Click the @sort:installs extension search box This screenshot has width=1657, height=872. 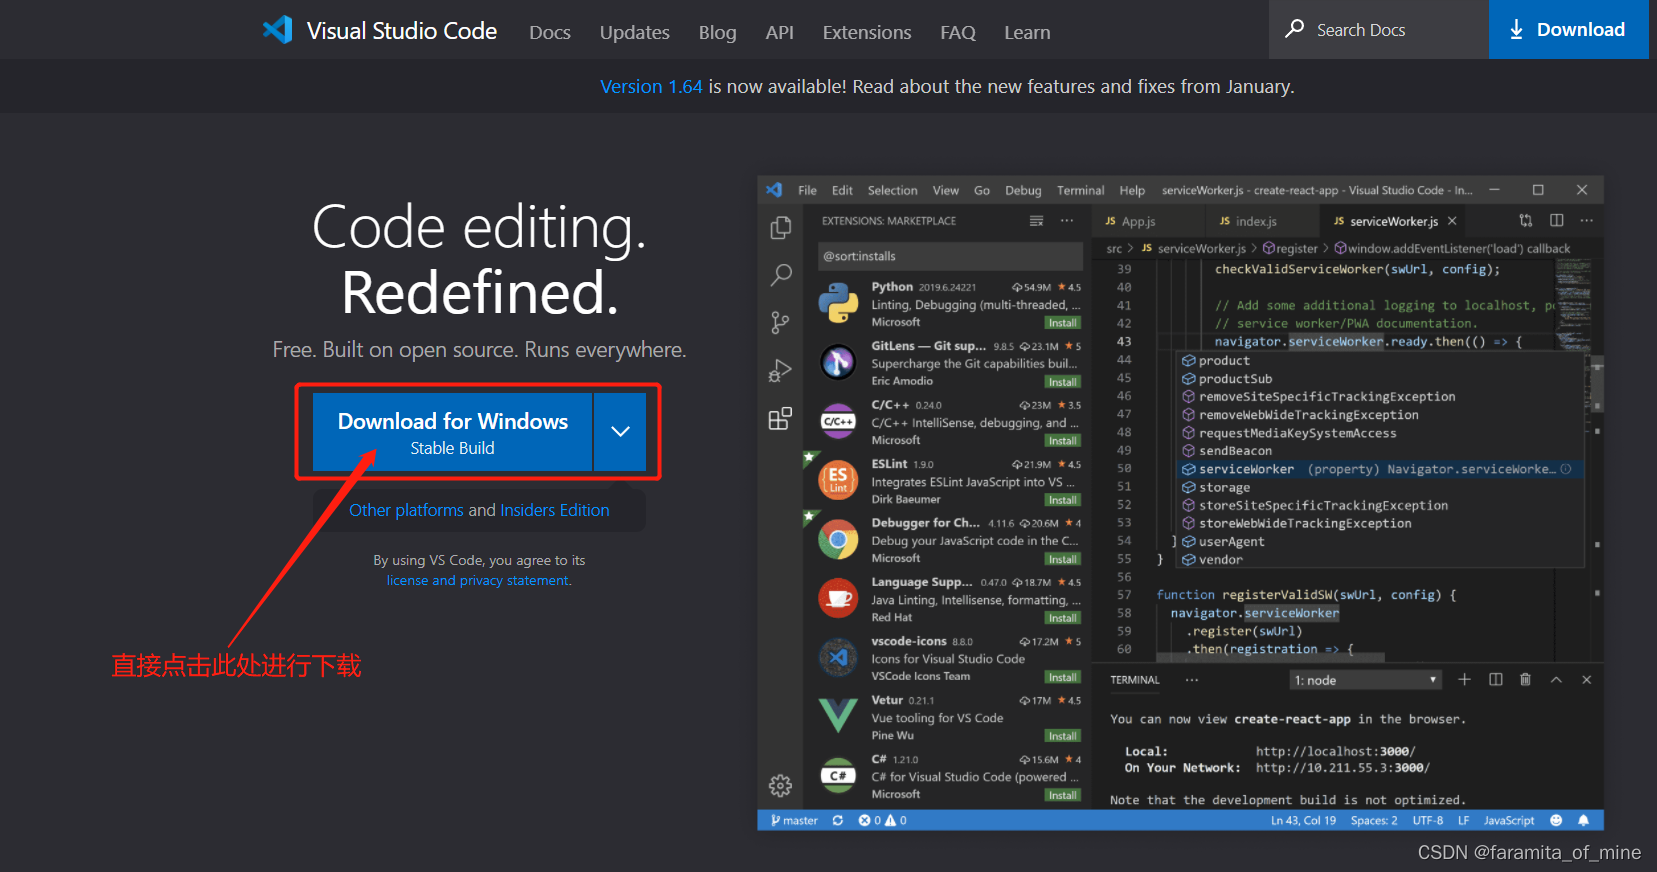(950, 256)
